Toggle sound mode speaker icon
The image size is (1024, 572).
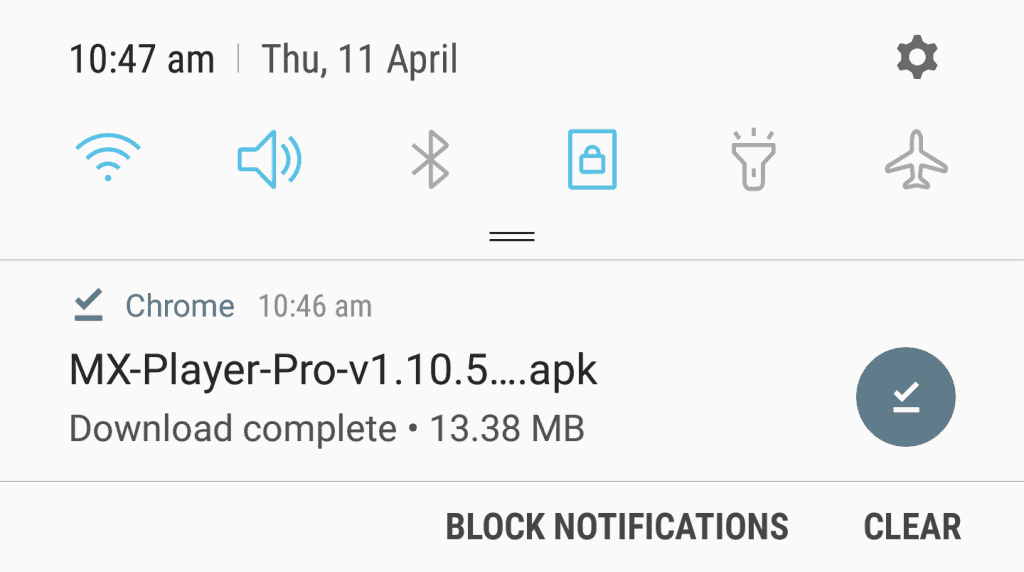269,159
